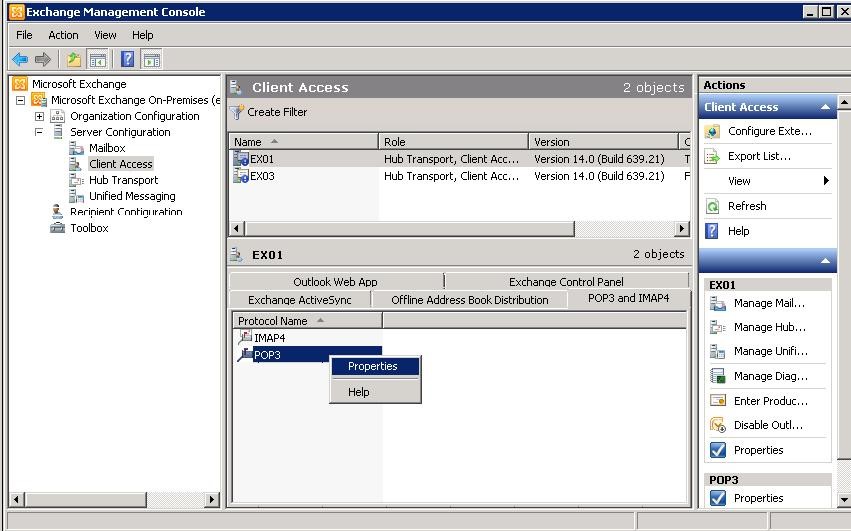The height and width of the screenshot is (531, 851).
Task: Open the Action menu
Action: point(63,35)
